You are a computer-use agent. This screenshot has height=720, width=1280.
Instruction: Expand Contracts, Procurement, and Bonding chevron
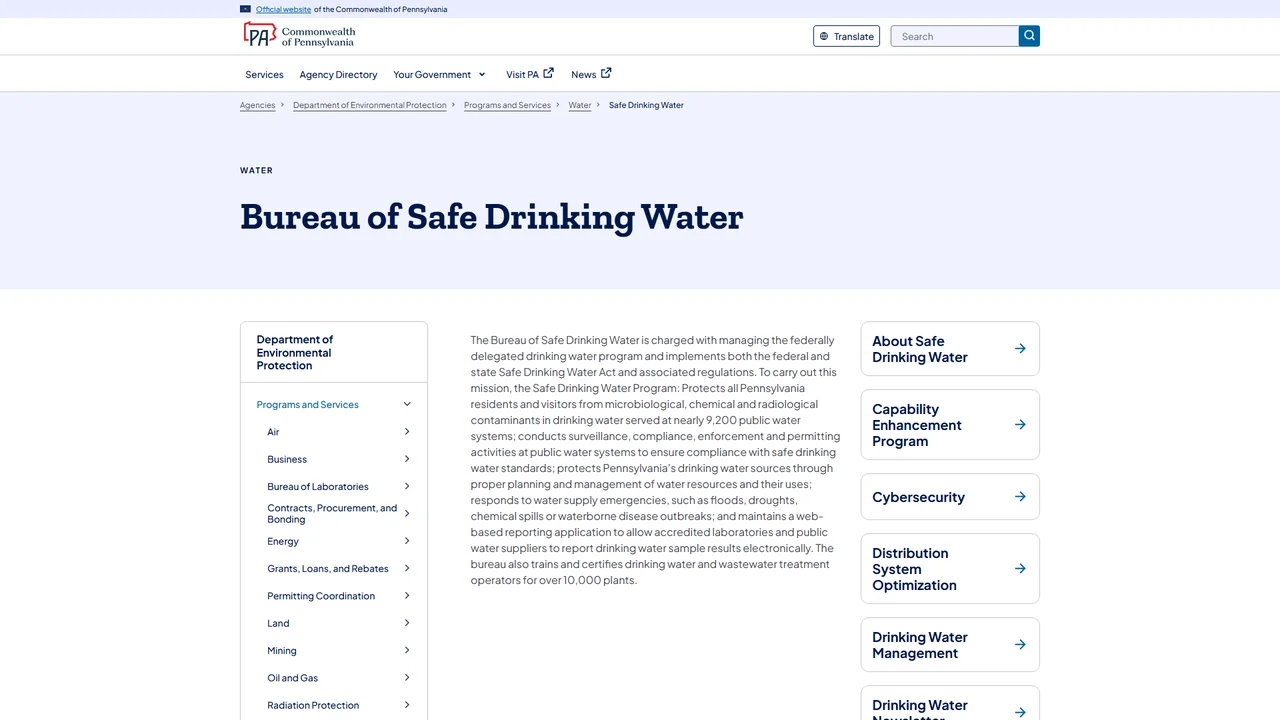[407, 514]
